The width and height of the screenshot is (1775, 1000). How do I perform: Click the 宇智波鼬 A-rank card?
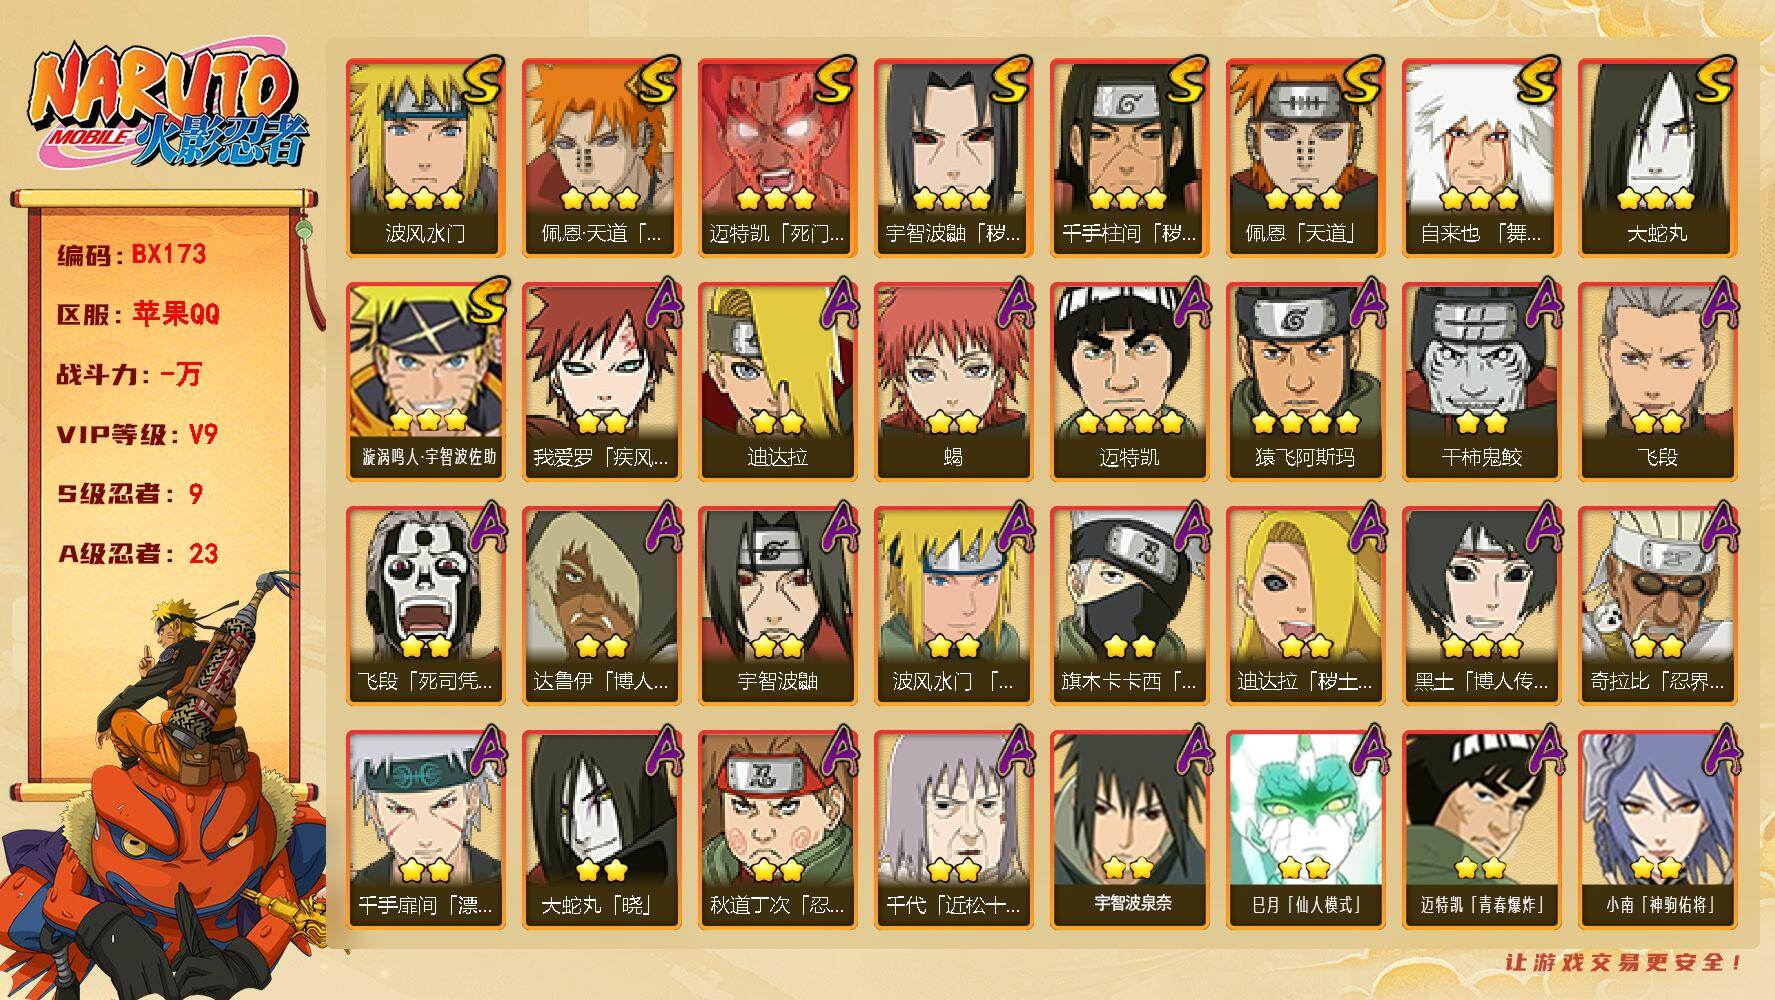pyautogui.click(x=777, y=606)
